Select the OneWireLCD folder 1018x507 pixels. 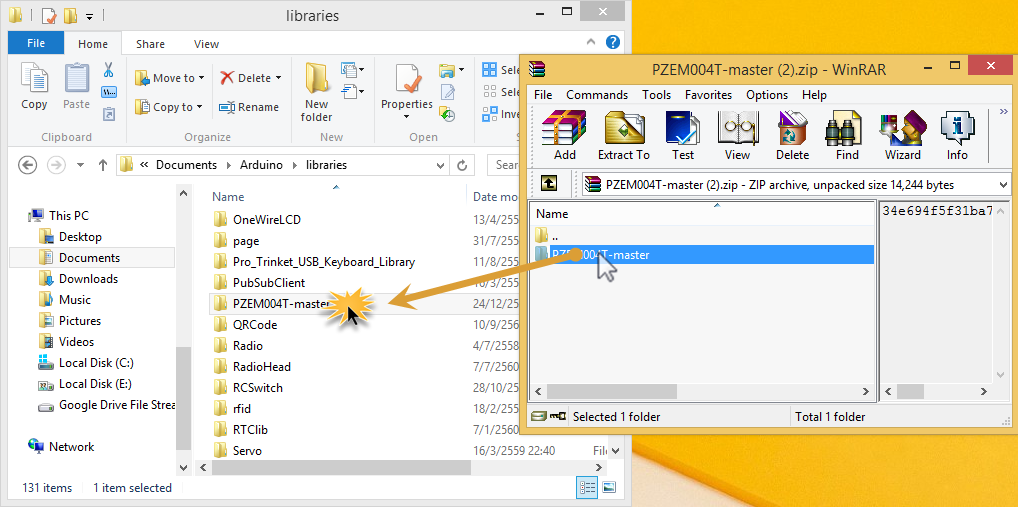point(267,220)
